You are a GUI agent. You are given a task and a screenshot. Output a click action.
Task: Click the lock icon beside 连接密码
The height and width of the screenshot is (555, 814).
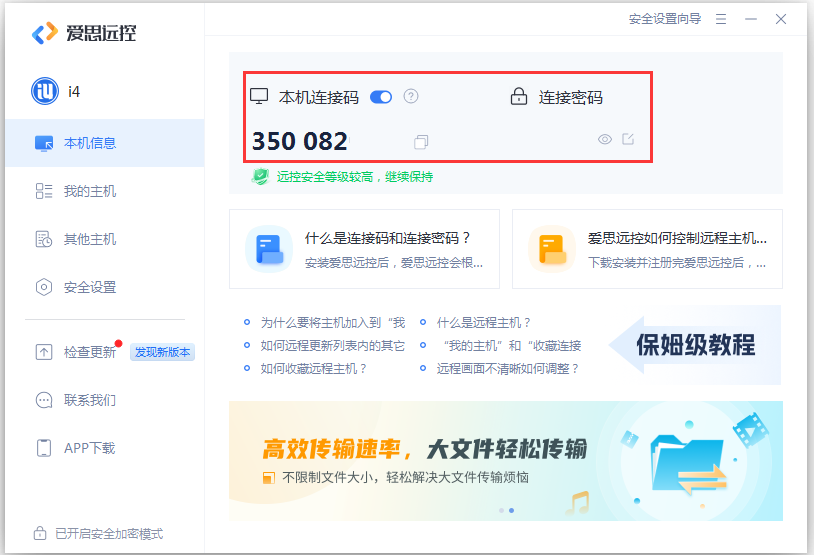point(519,96)
